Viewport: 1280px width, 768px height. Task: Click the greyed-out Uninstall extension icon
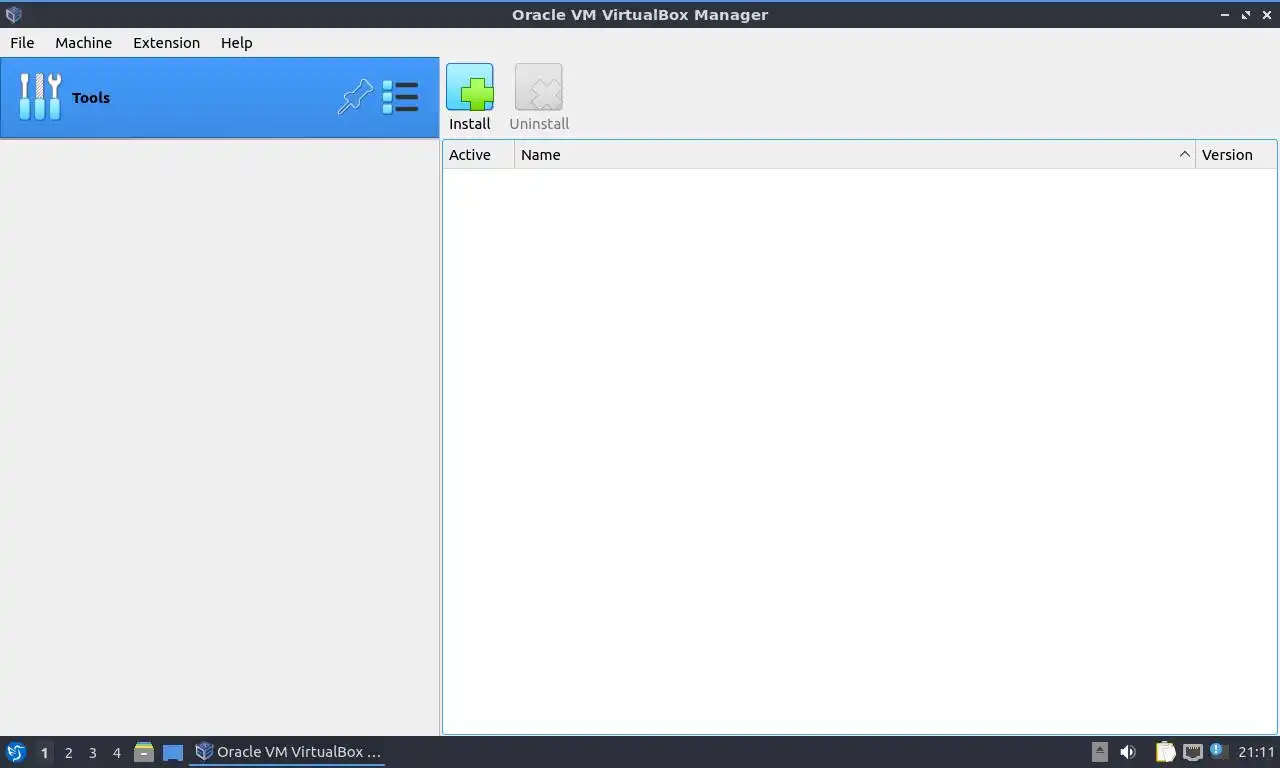coord(539,87)
